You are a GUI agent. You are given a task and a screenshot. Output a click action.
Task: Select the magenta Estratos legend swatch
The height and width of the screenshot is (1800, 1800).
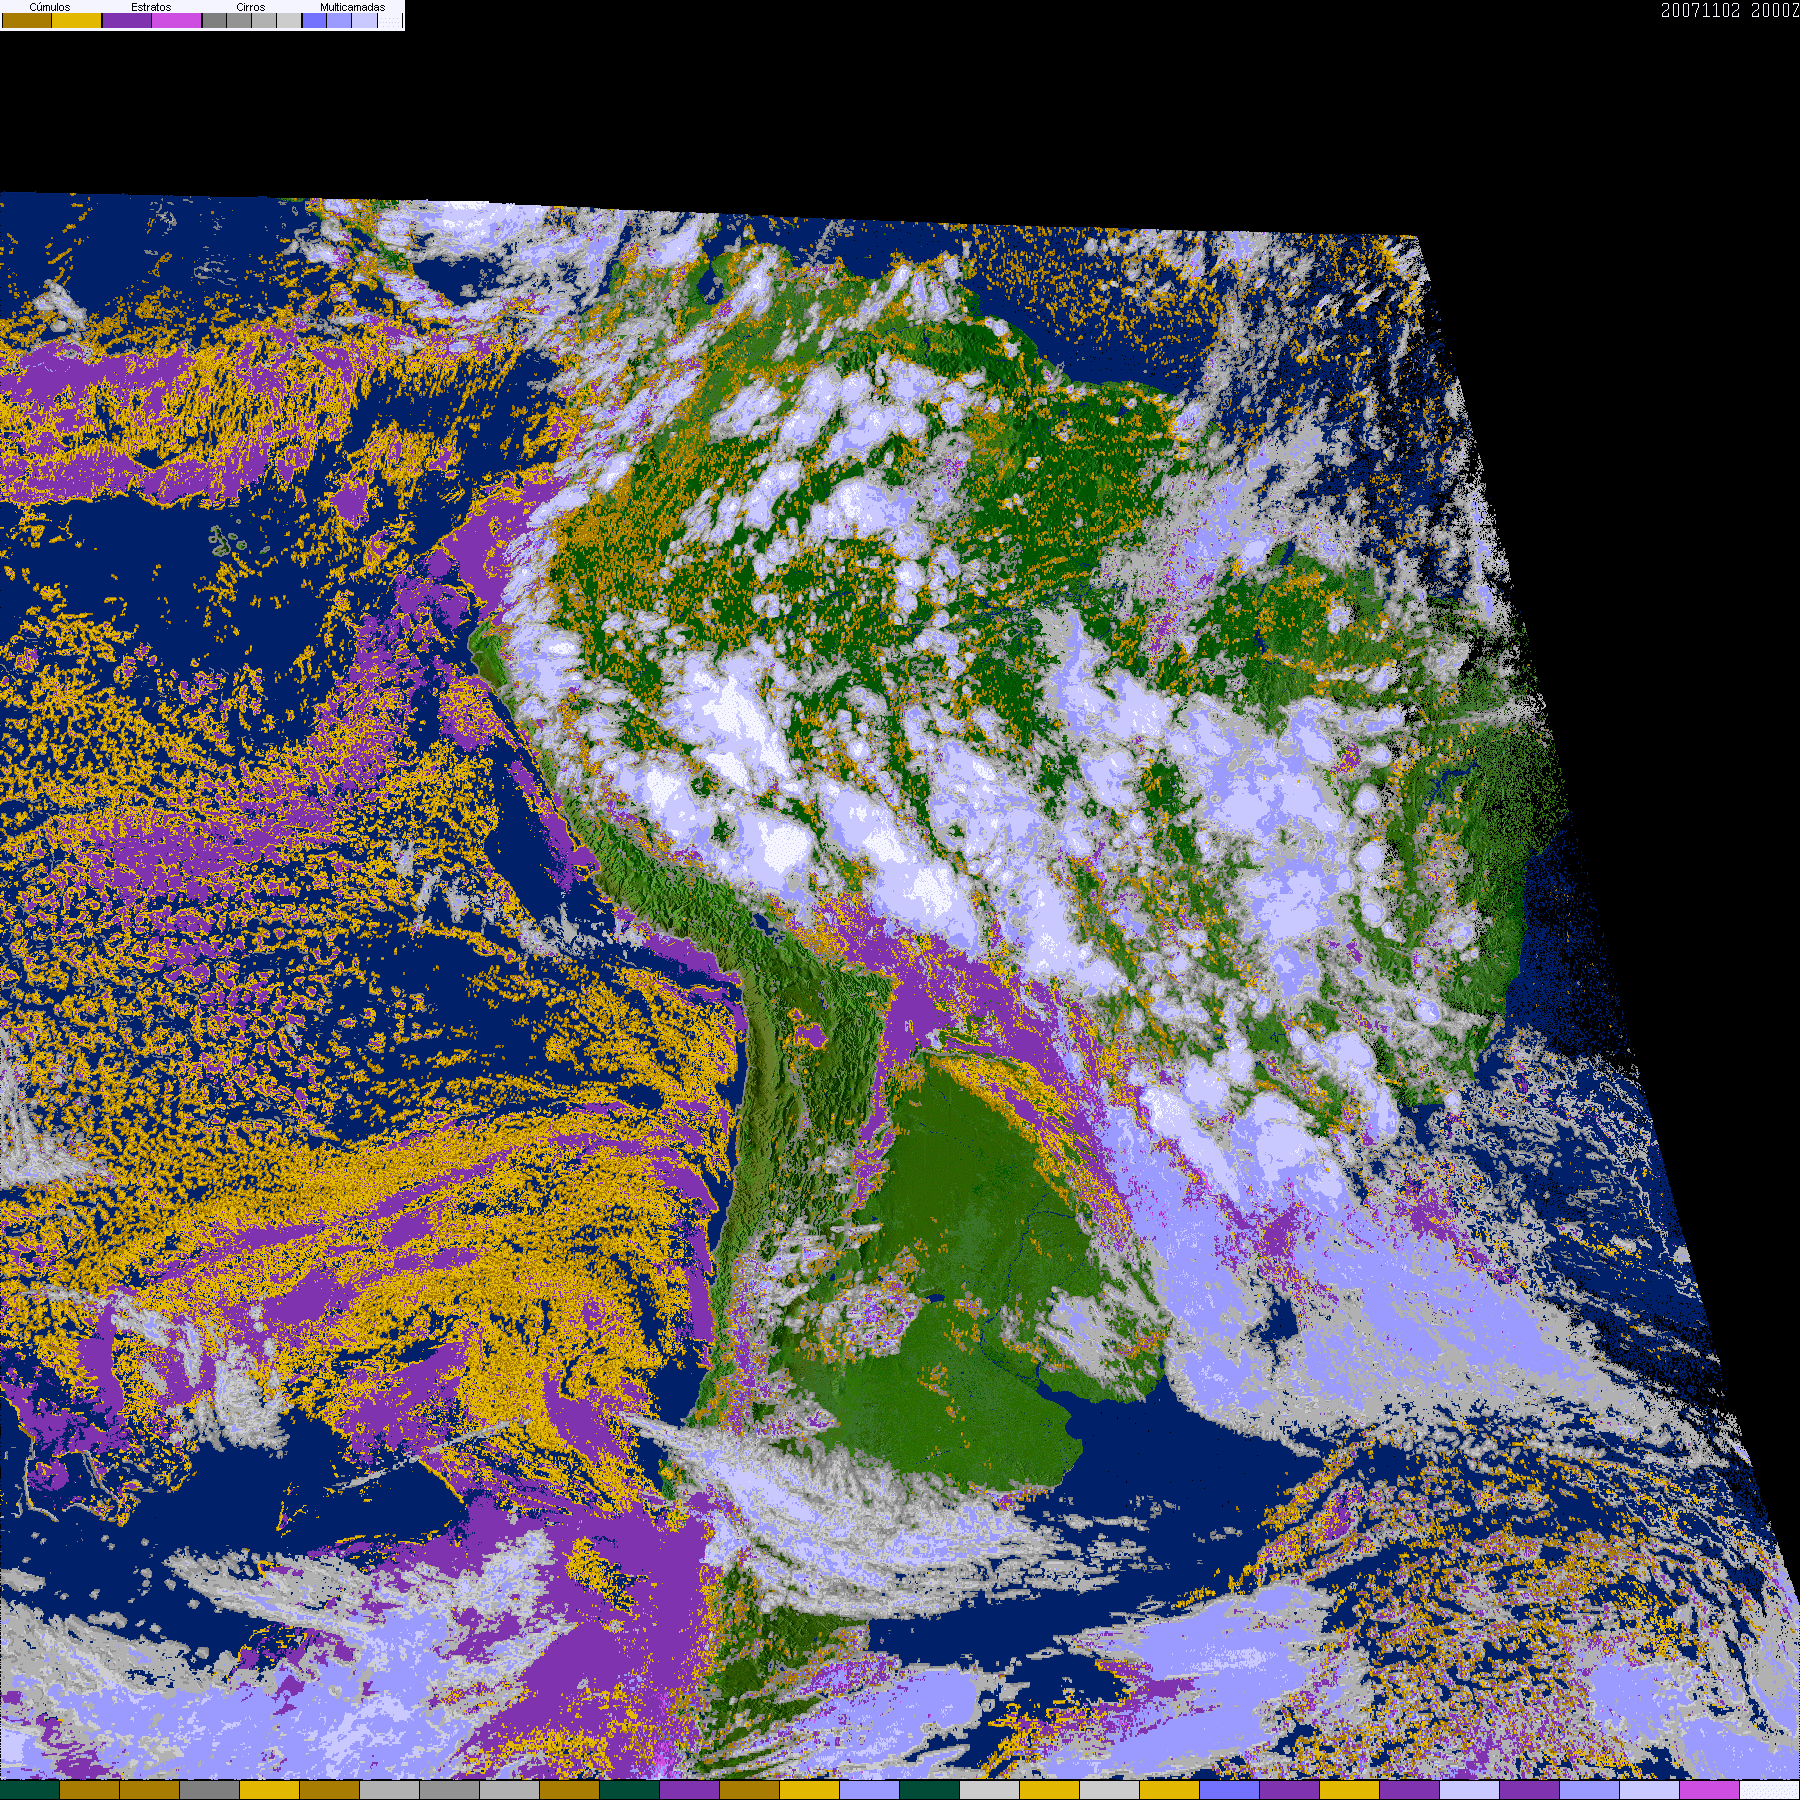coord(177,20)
